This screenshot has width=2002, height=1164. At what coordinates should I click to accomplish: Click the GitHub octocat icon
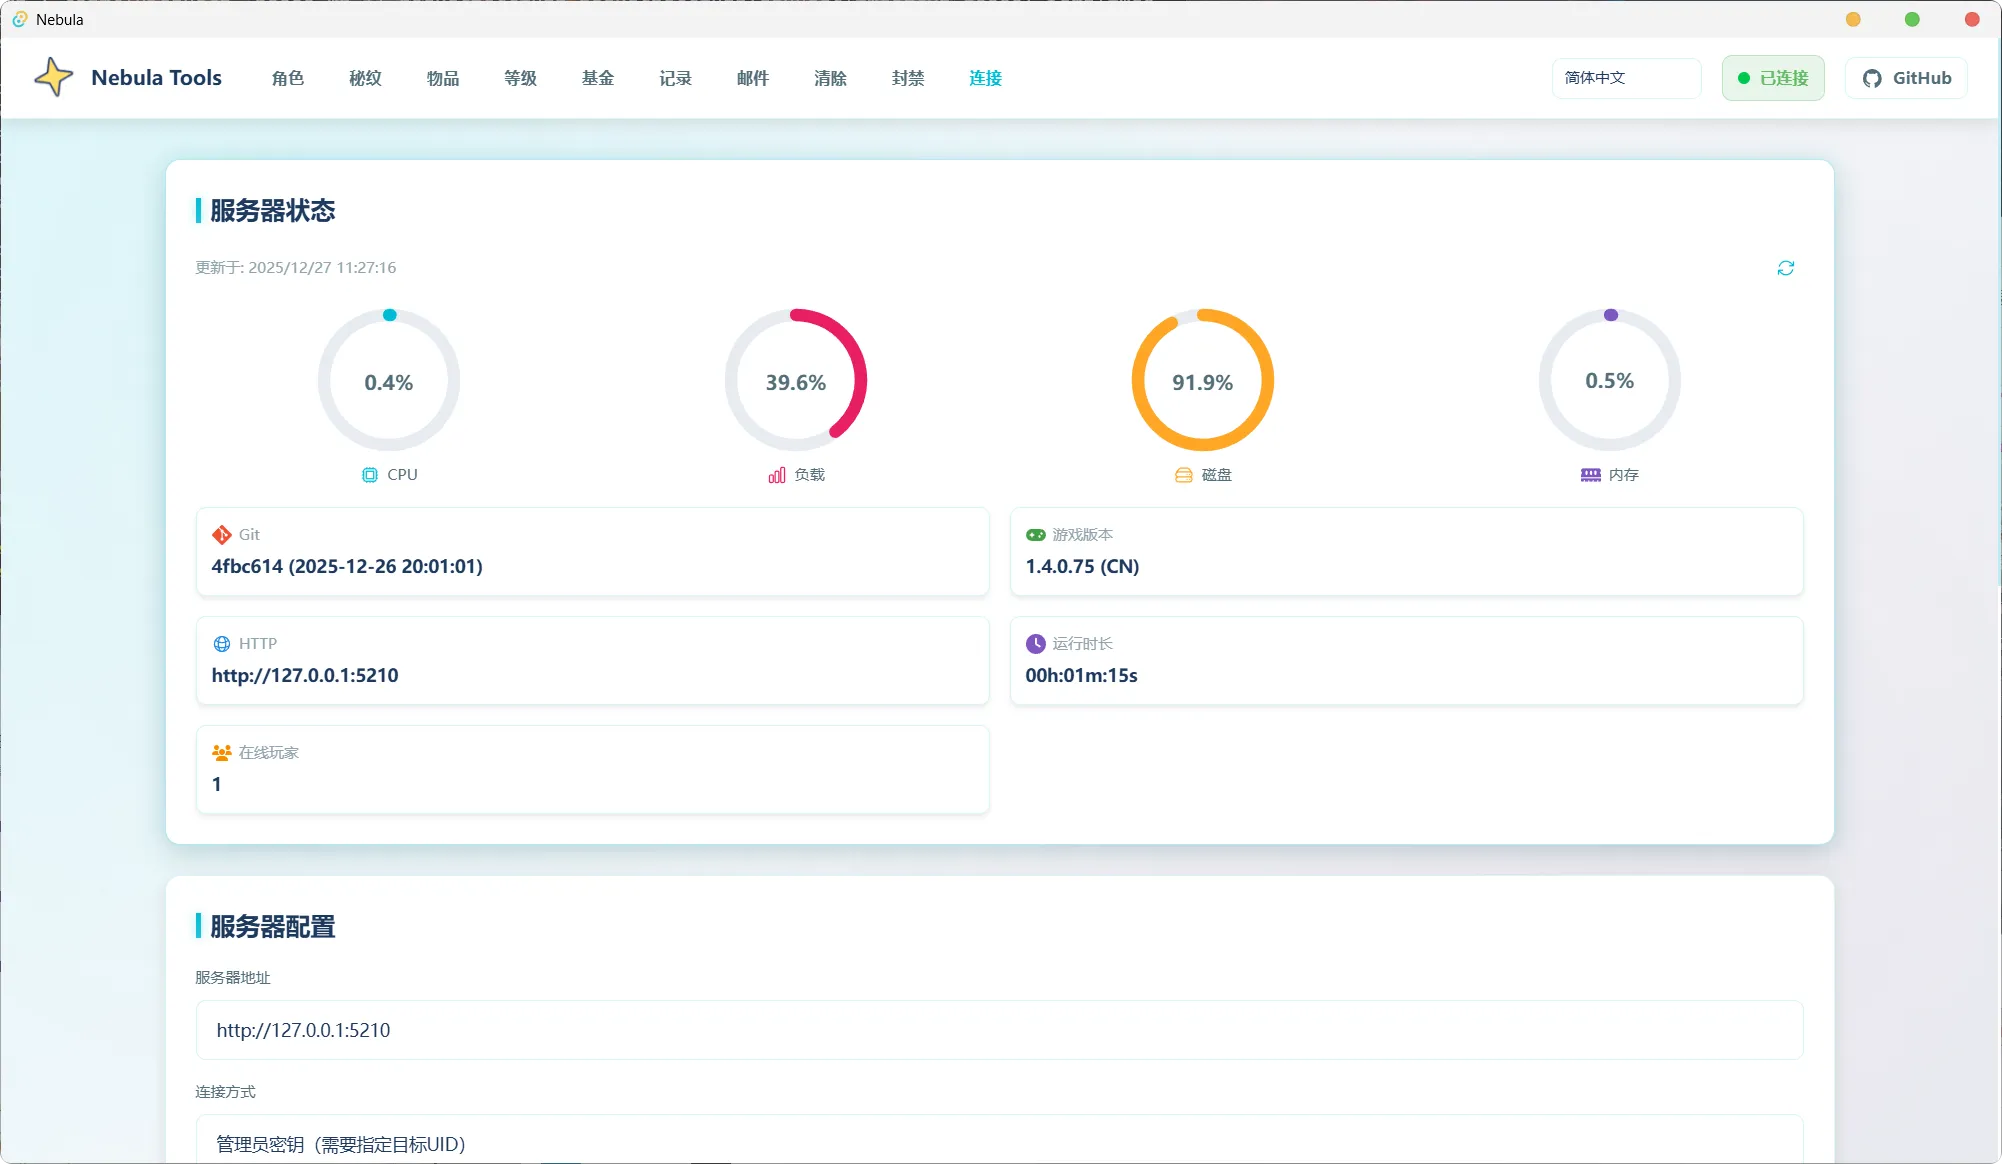[x=1872, y=78]
